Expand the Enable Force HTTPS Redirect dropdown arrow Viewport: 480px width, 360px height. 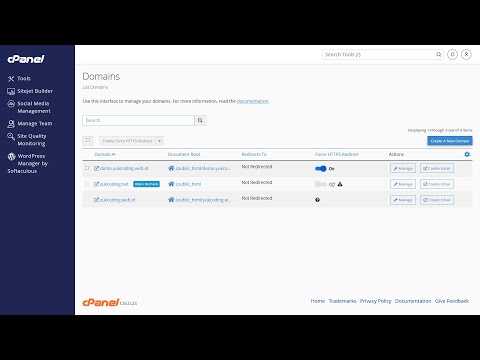click(x=159, y=141)
